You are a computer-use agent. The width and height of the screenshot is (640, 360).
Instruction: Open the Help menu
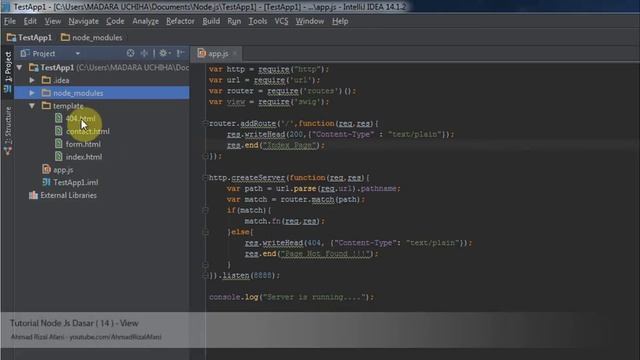point(340,21)
